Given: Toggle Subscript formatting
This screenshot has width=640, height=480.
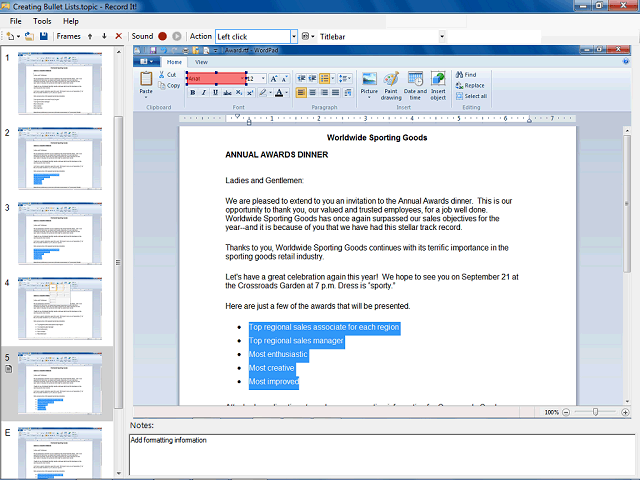Looking at the screenshot, I should (x=239, y=93).
